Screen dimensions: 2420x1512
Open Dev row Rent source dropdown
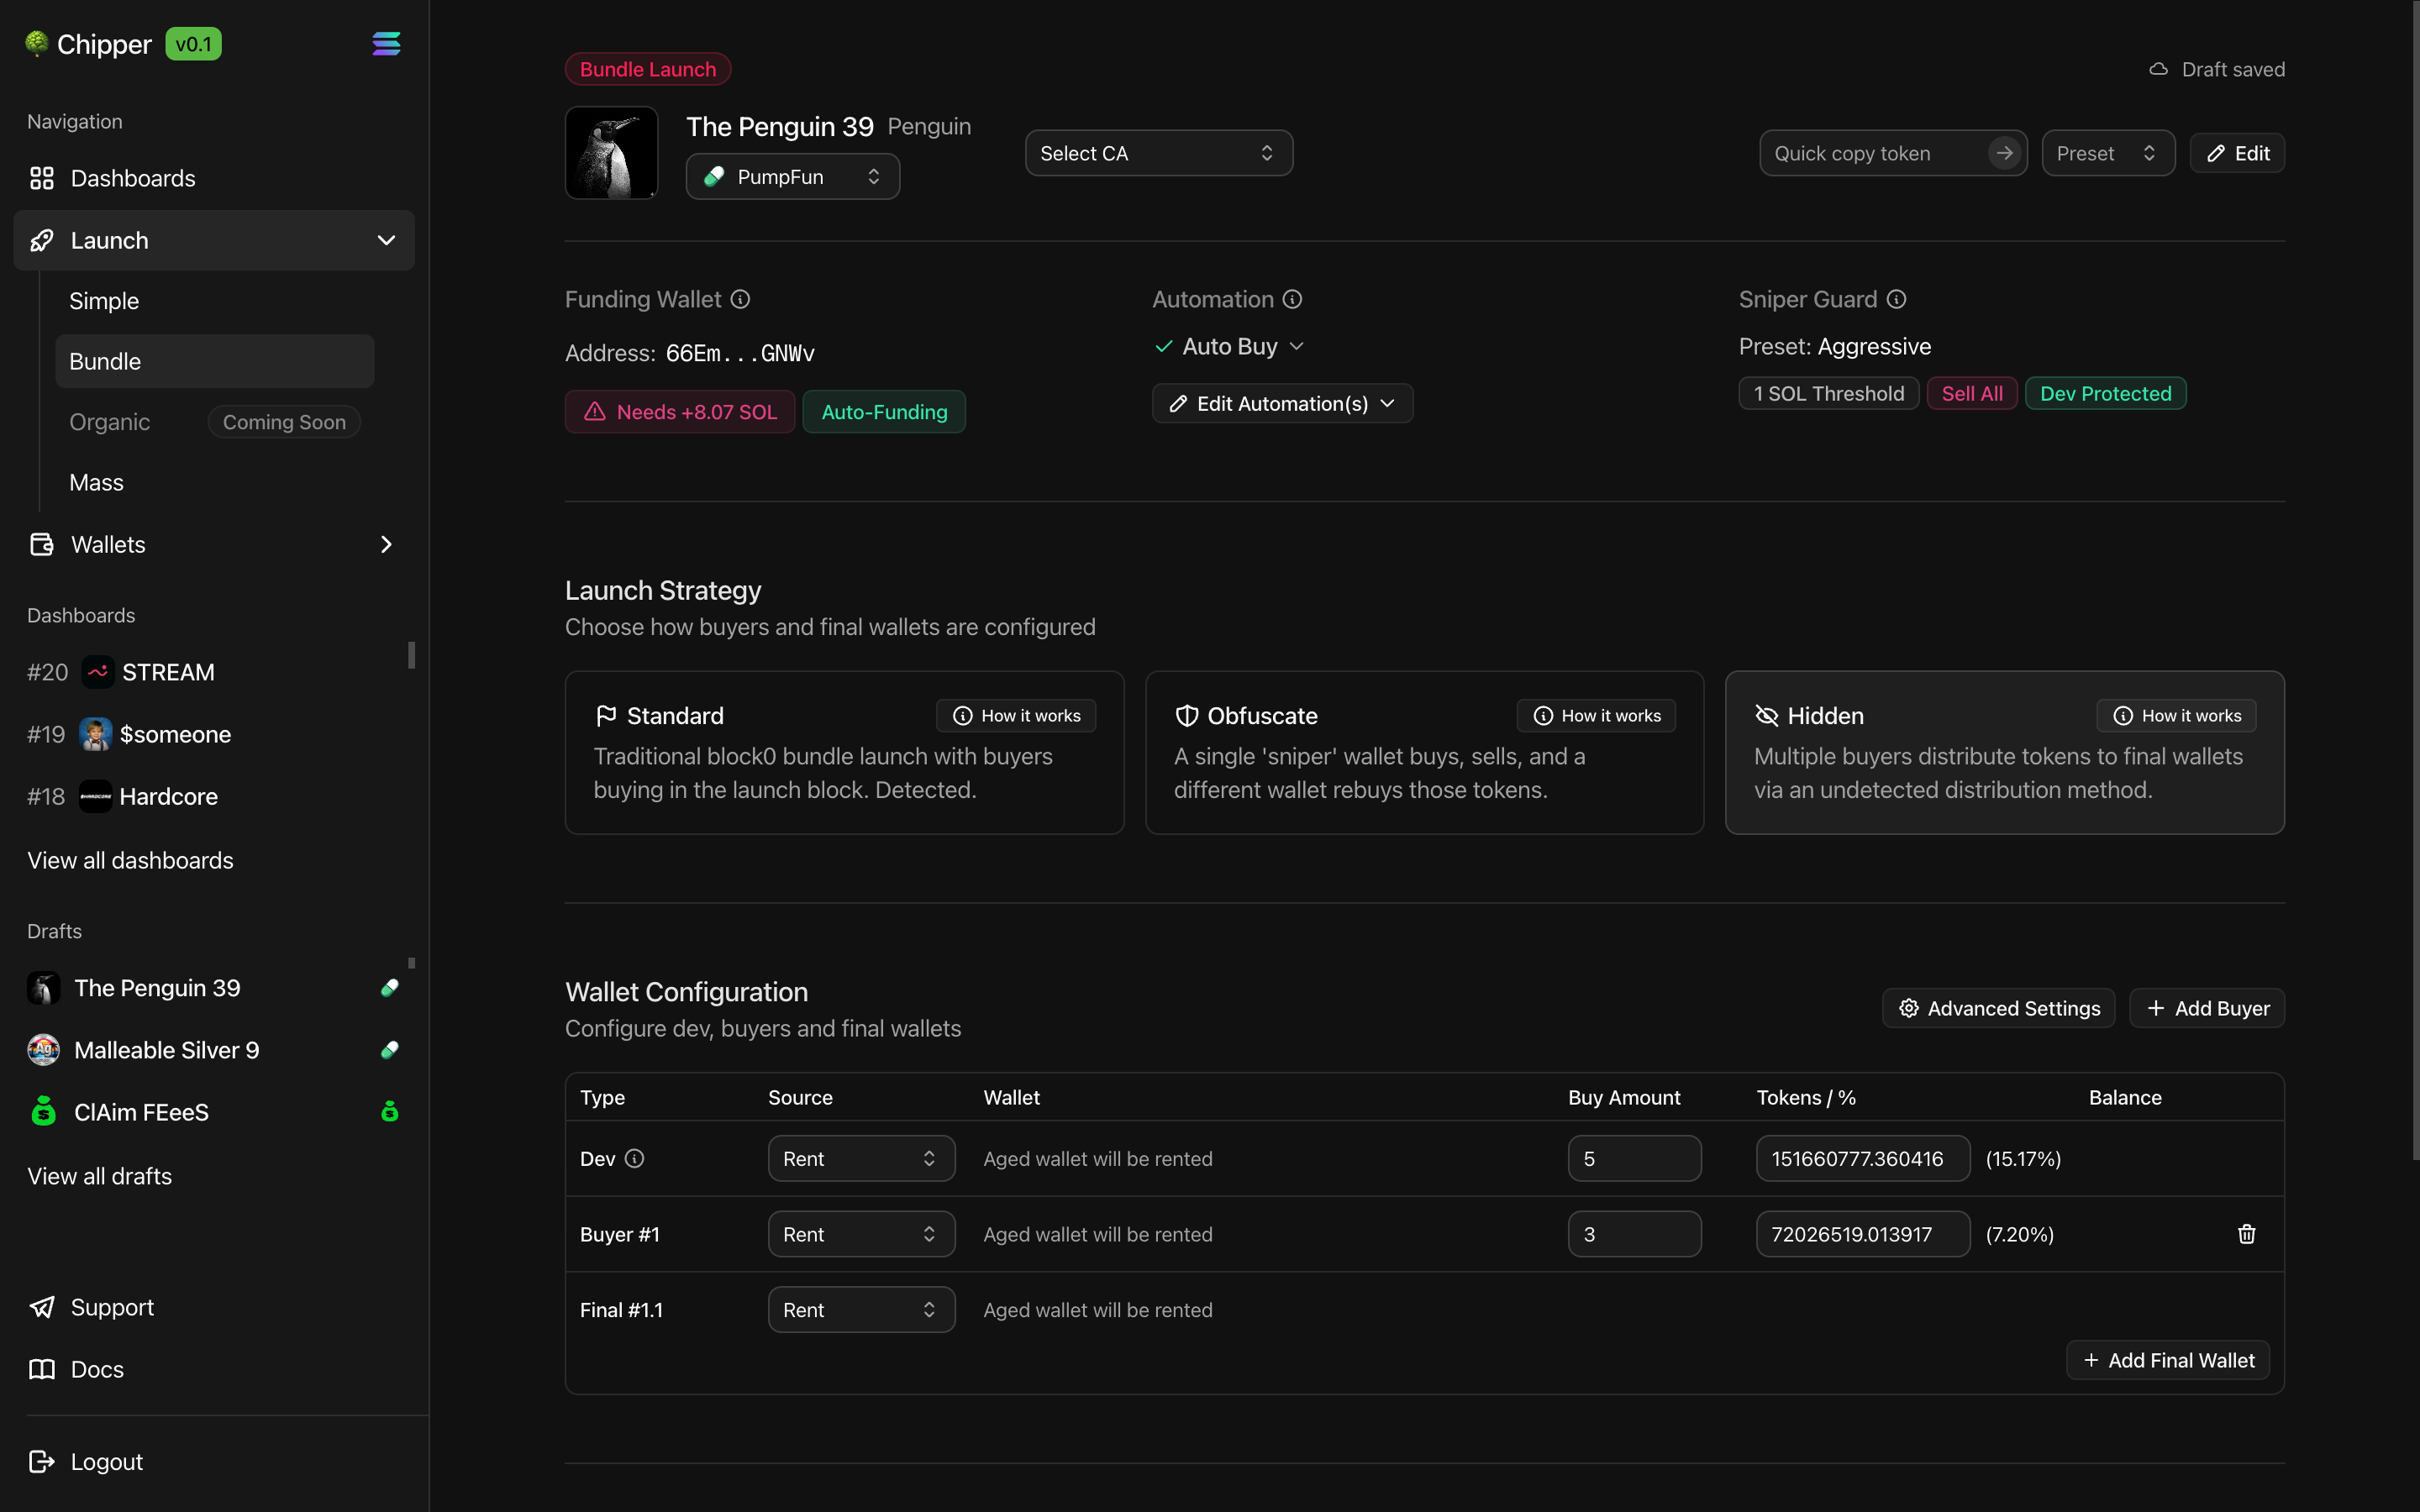pyautogui.click(x=860, y=1158)
